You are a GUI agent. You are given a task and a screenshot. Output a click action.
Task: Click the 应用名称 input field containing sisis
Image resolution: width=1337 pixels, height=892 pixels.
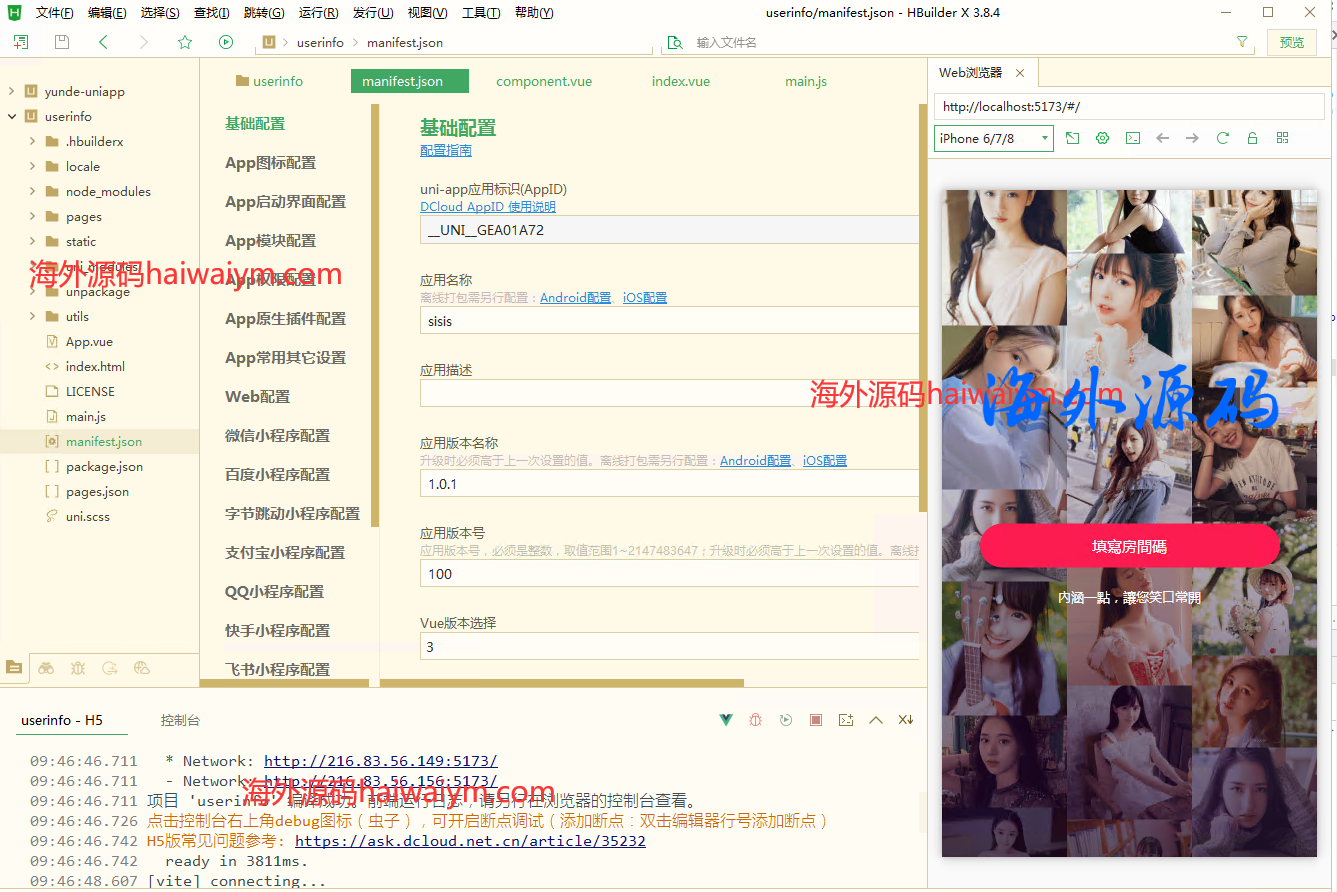[x=668, y=321]
